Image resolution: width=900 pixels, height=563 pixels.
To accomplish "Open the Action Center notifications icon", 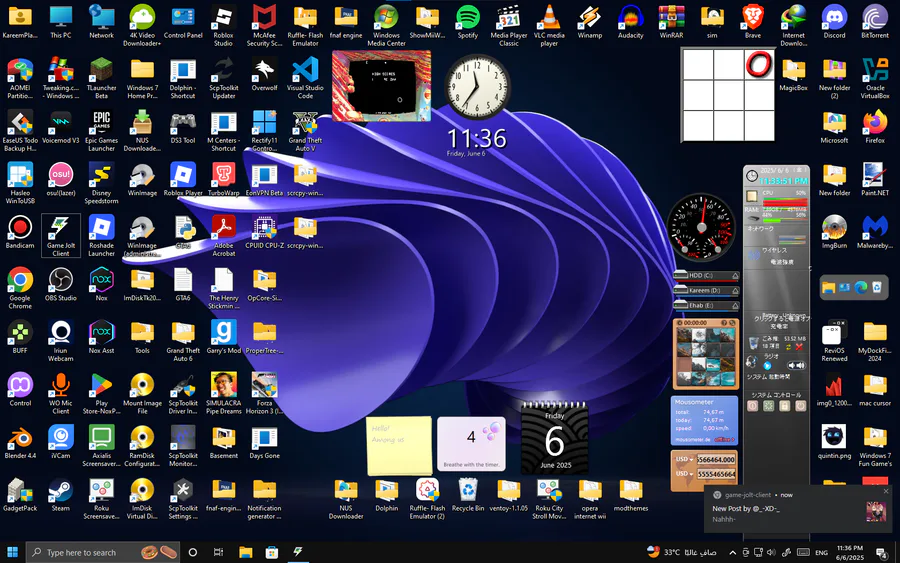I will coord(881,552).
